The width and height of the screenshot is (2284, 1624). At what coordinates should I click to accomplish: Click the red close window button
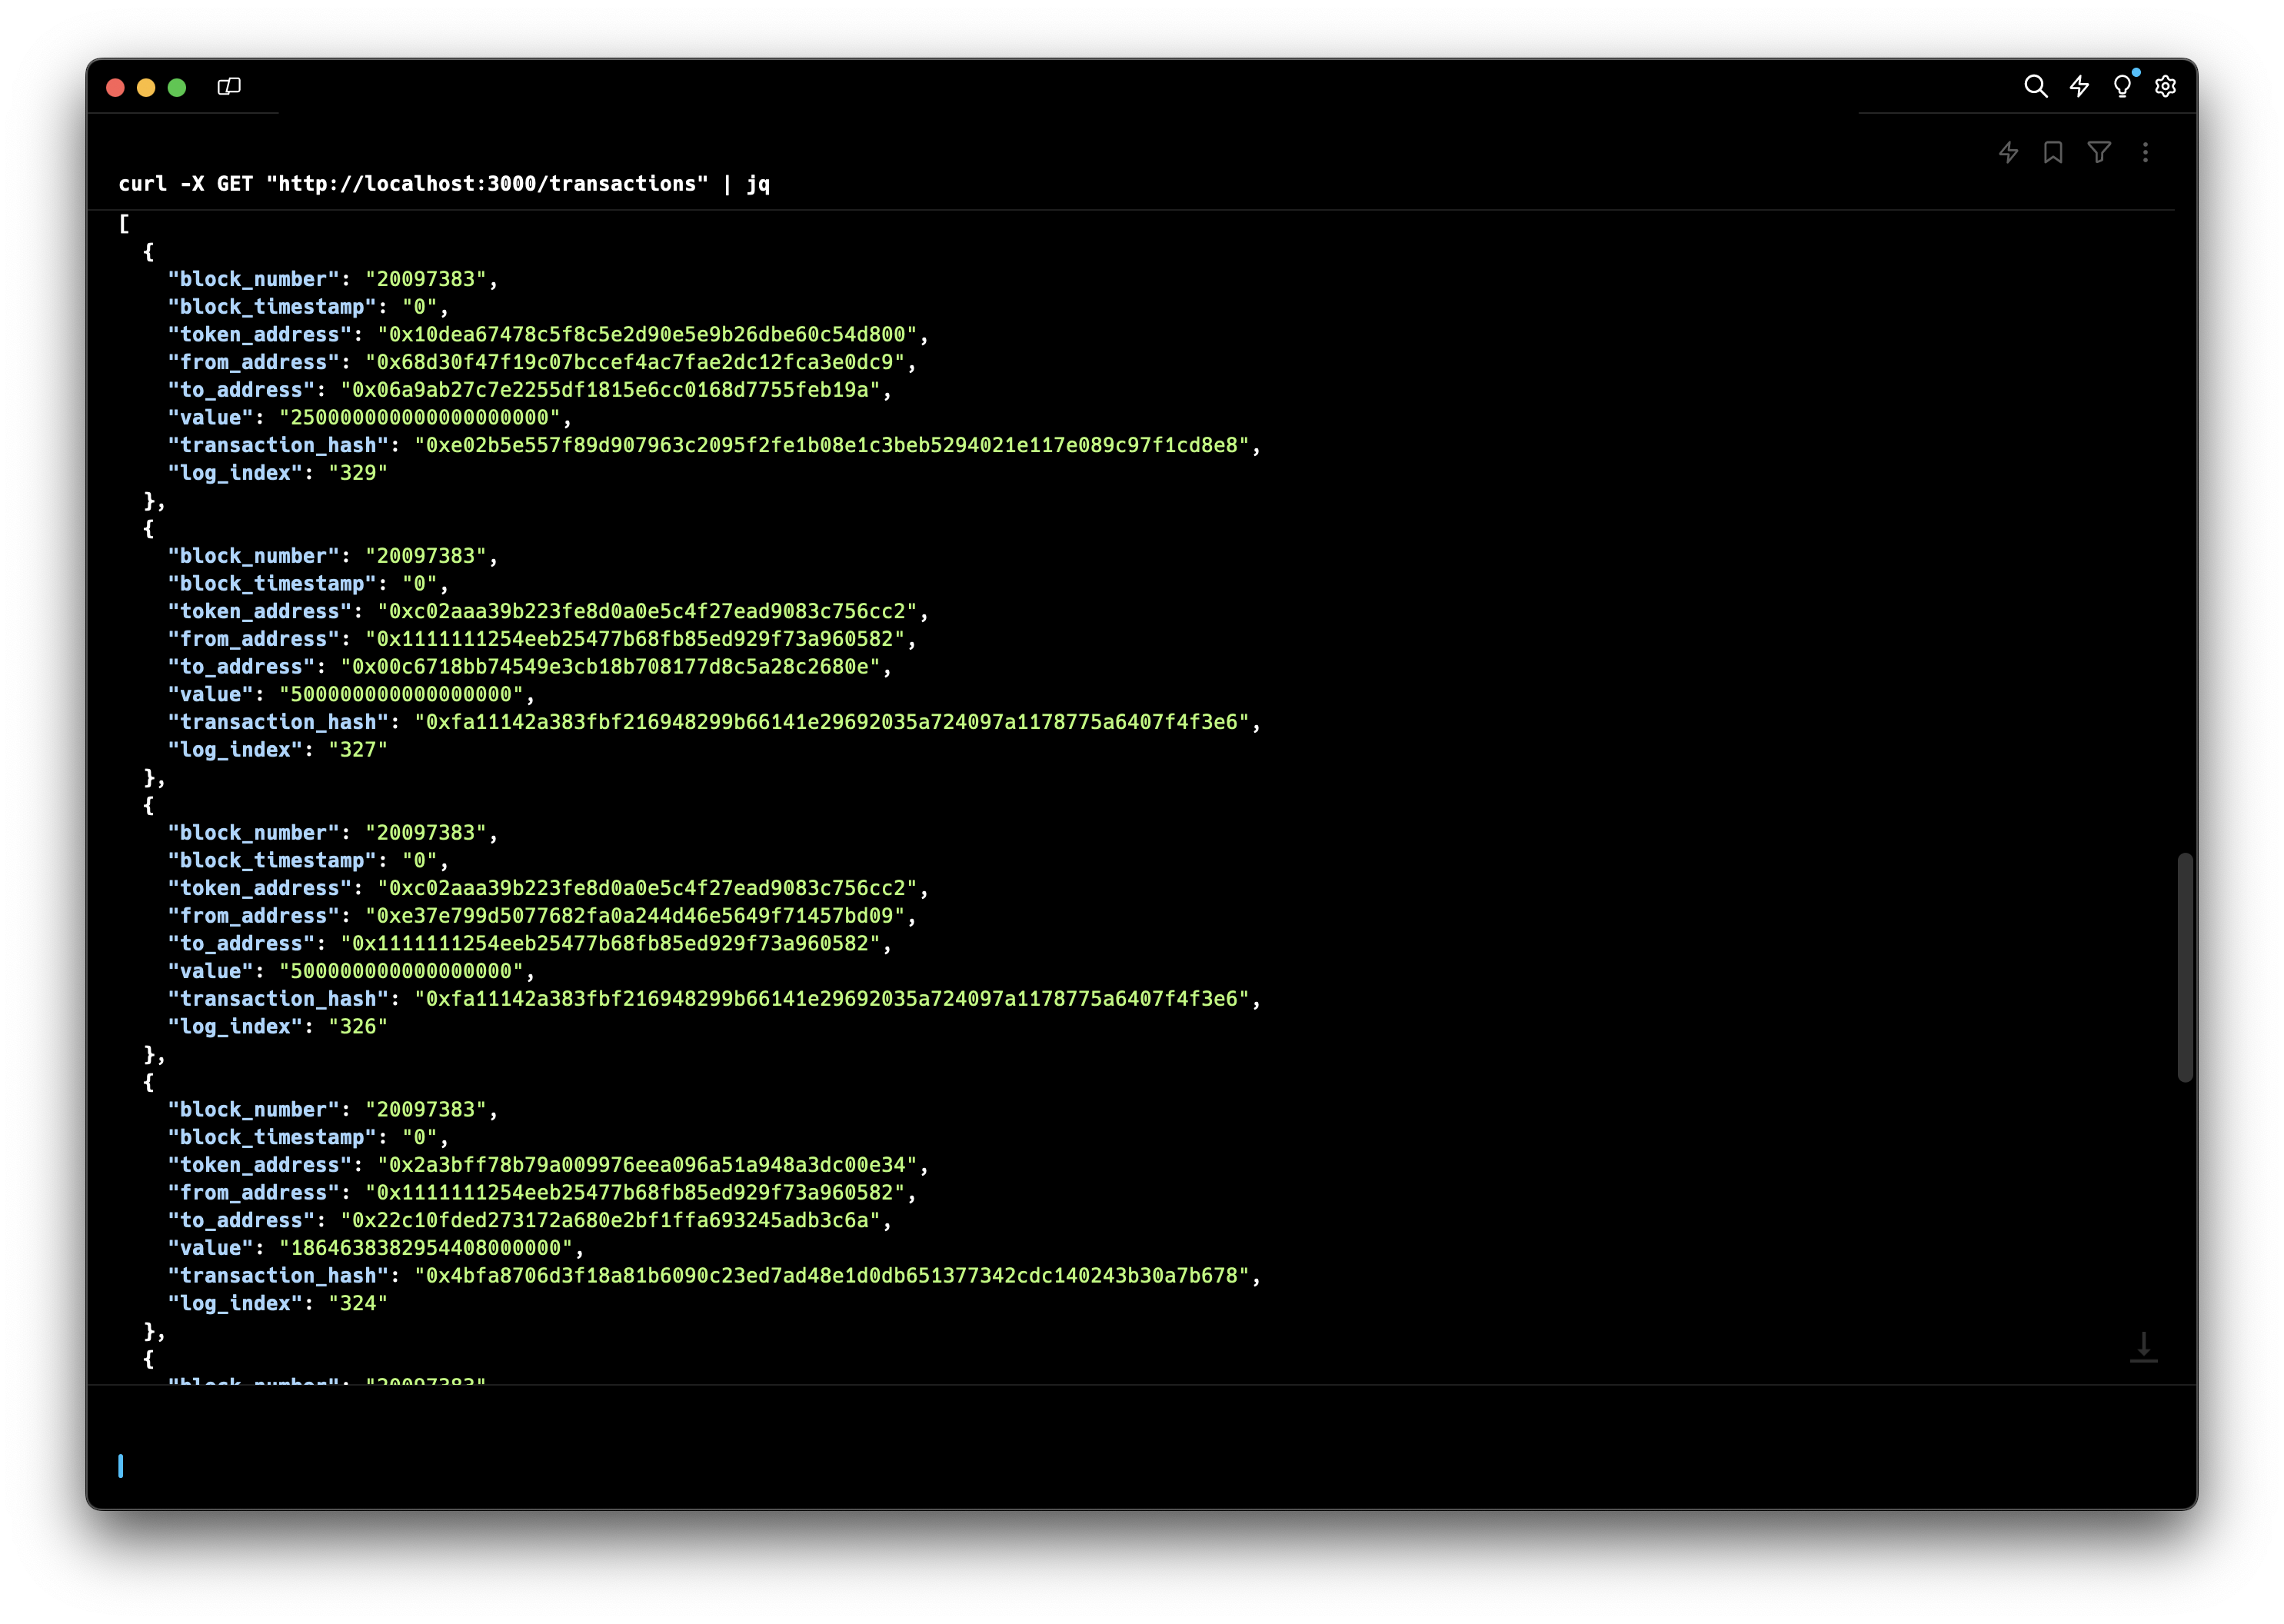pyautogui.click(x=115, y=88)
